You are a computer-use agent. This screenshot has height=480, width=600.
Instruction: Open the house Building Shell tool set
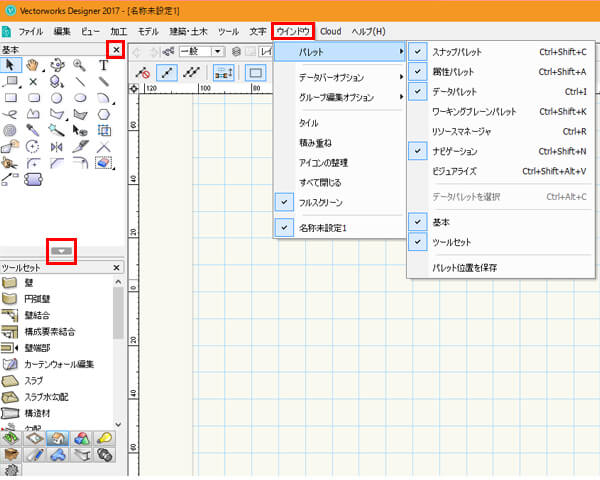click(57, 438)
